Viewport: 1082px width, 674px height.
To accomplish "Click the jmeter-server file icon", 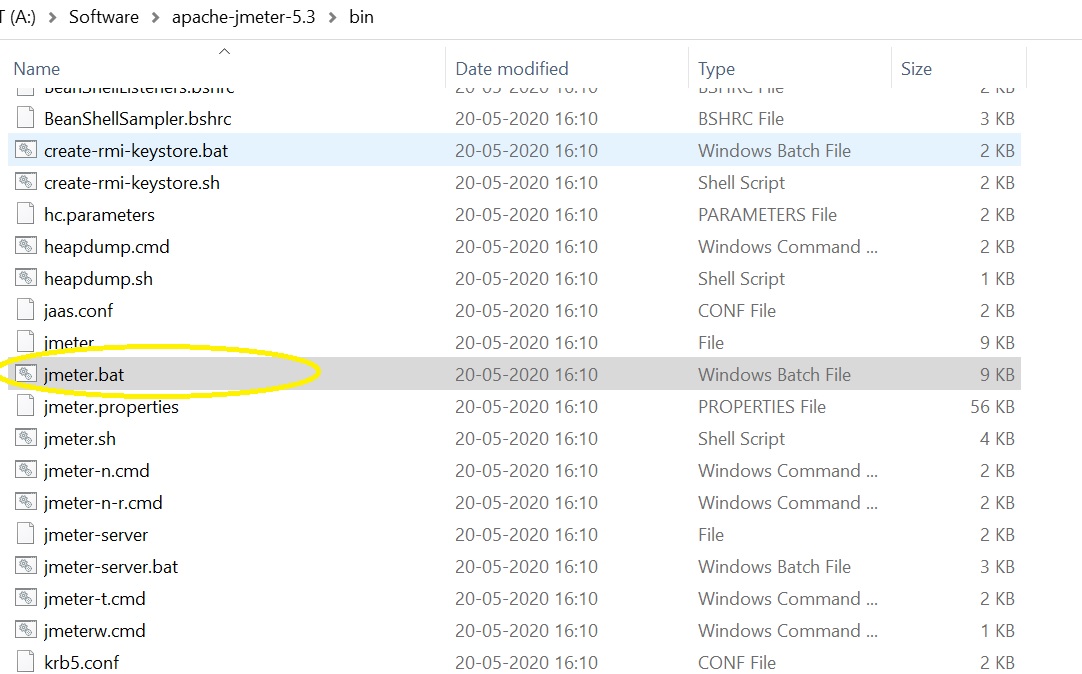I will coord(26,534).
